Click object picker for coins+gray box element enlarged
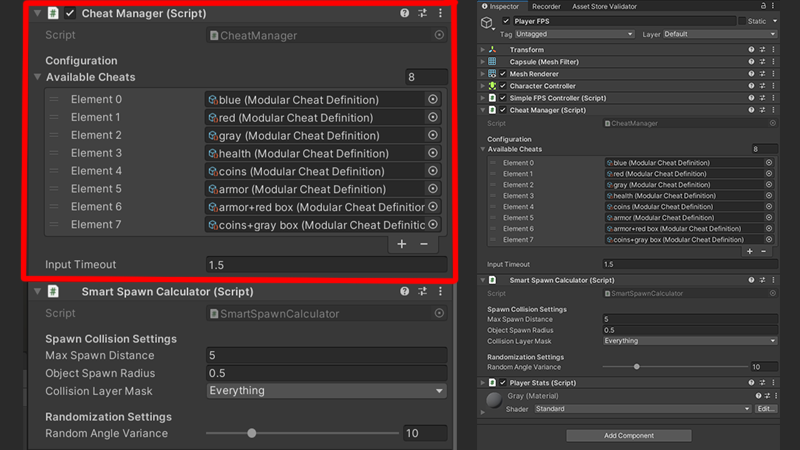 pos(433,224)
